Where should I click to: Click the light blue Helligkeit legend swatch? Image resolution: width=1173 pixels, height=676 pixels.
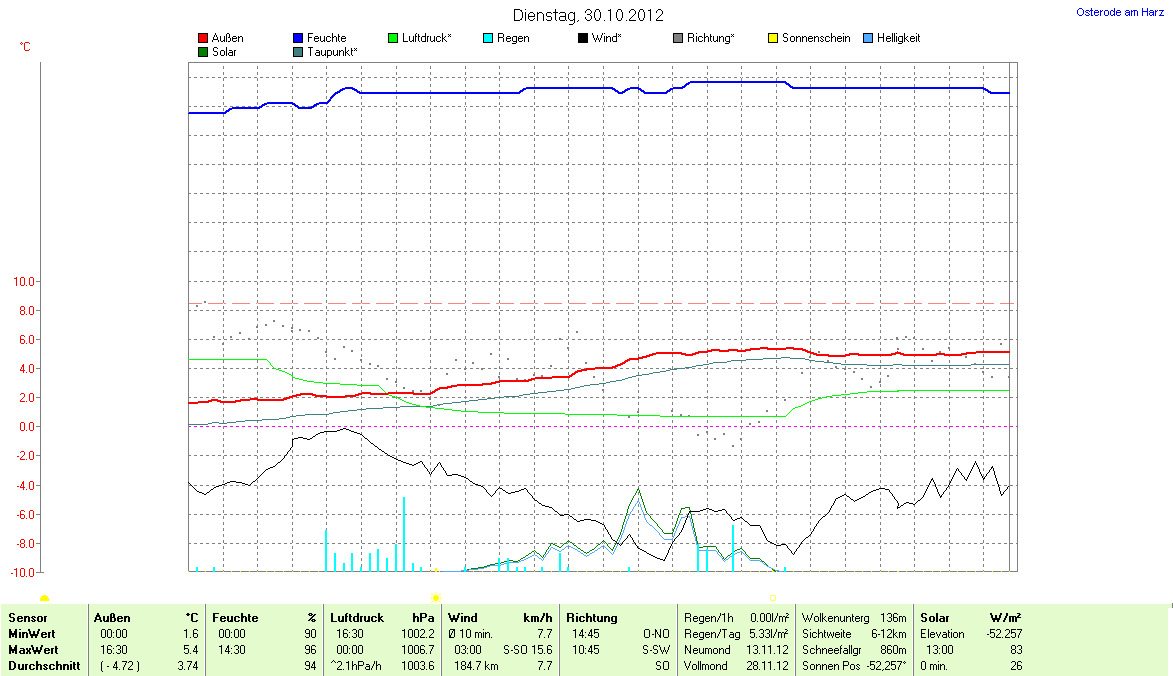click(868, 39)
